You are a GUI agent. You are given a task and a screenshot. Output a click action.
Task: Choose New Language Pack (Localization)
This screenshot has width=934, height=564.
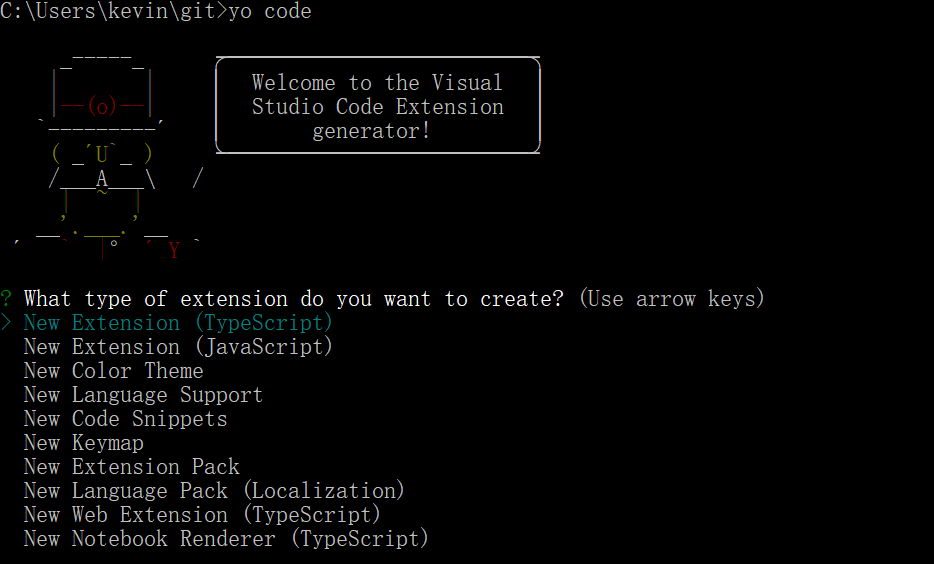click(x=214, y=491)
